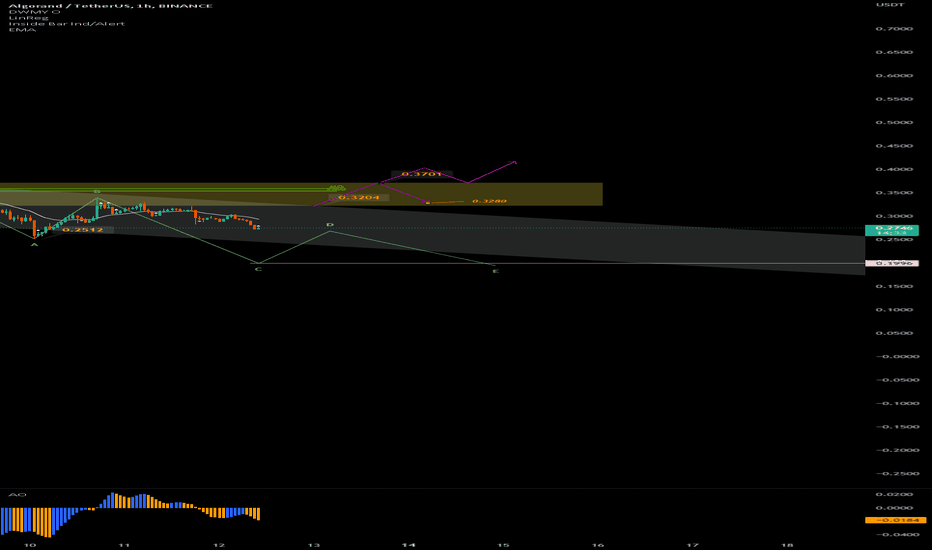Viewport: 932px width, 550px height.
Task: Click the 0.3204 price label on chart
Action: coord(358,197)
